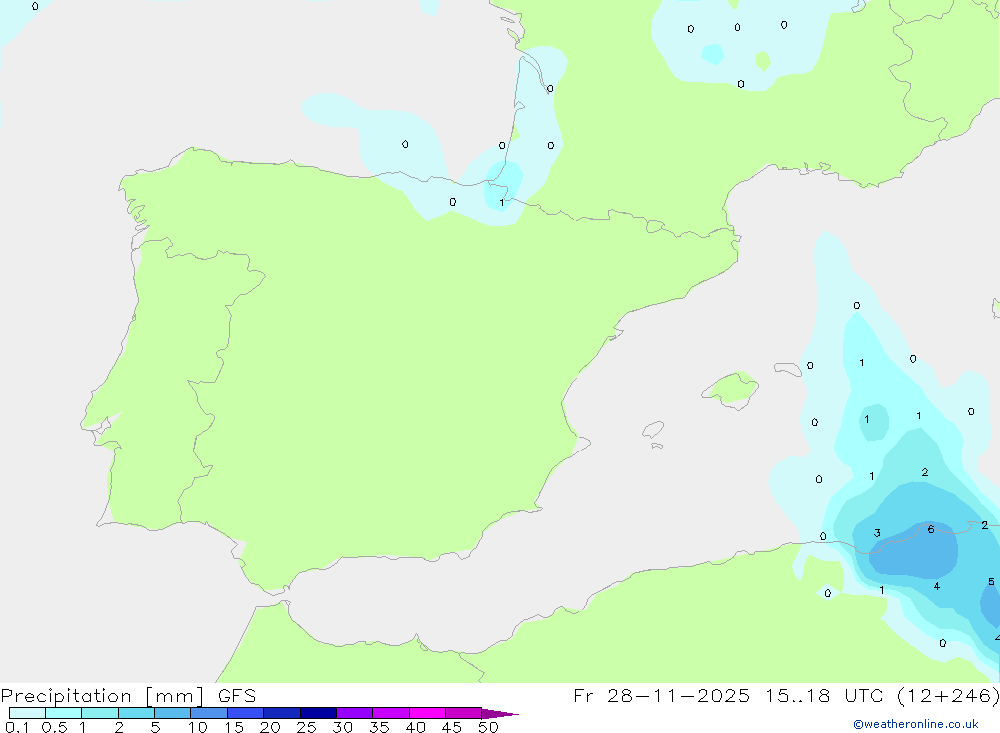Click the legend label '50'
The width and height of the screenshot is (1000, 733).
point(488,727)
